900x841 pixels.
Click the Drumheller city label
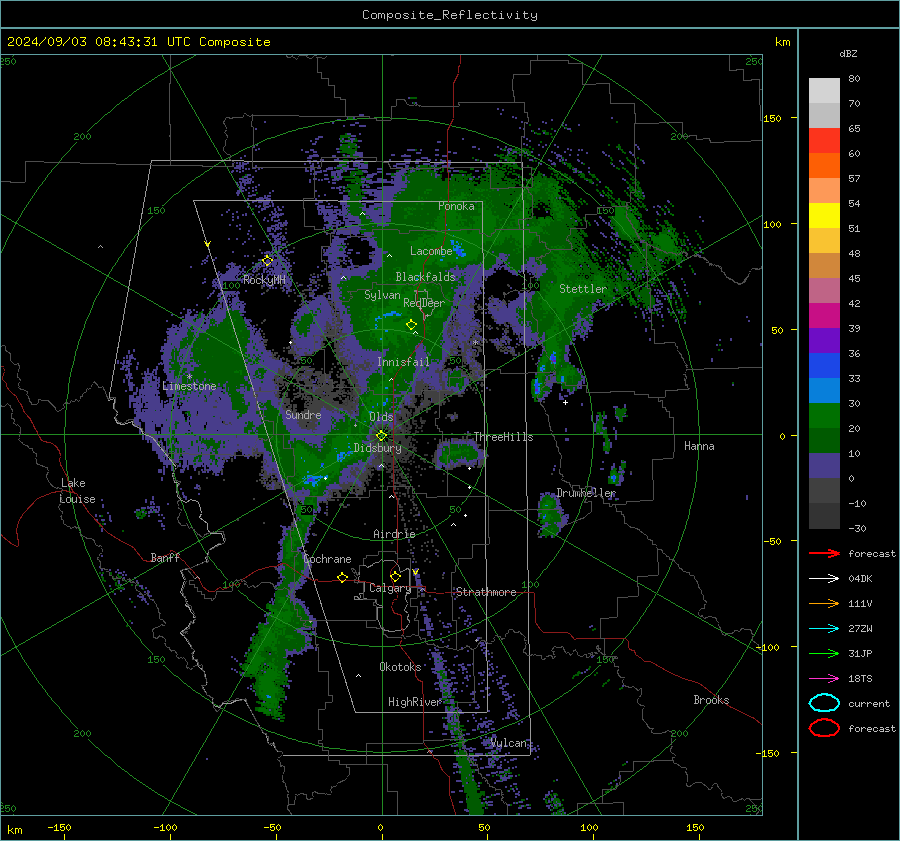pos(586,493)
